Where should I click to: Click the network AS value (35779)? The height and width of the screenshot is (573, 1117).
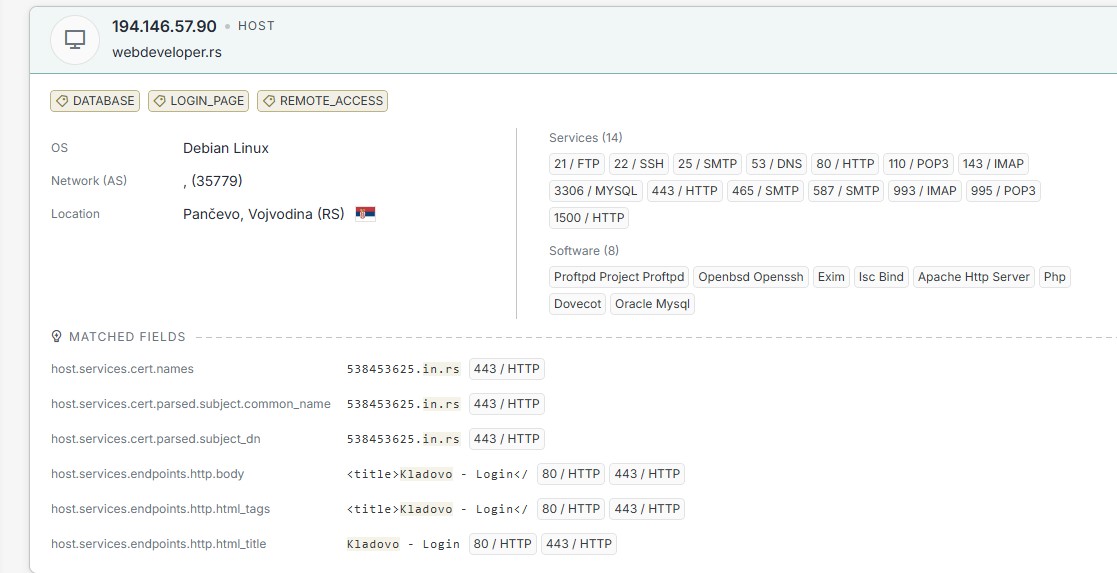213,181
